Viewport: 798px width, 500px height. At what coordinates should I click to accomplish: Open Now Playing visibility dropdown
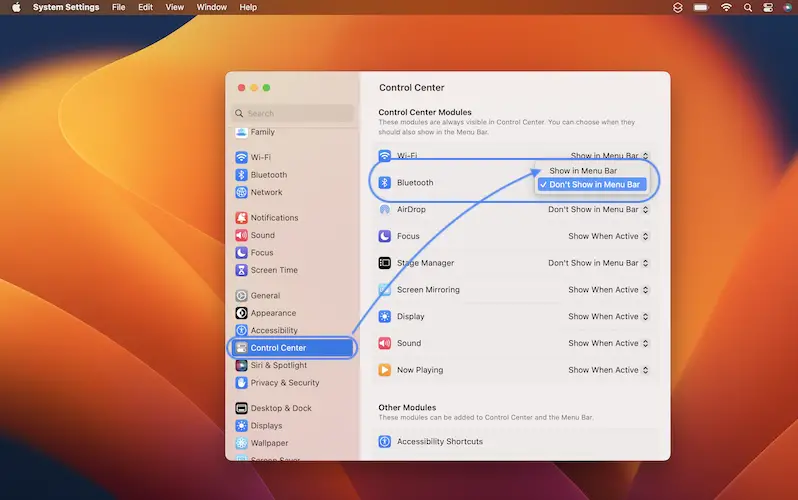608,370
